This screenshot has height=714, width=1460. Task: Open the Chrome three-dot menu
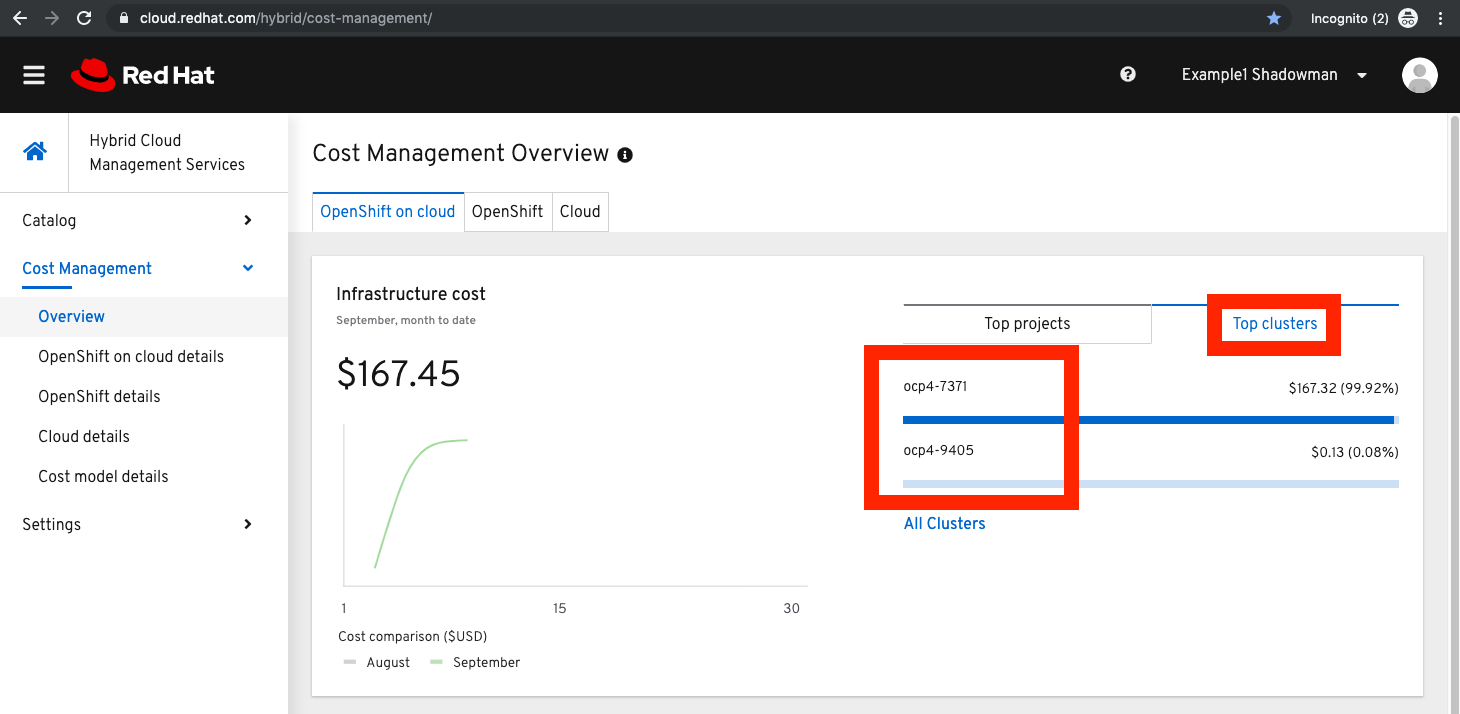(1440, 18)
